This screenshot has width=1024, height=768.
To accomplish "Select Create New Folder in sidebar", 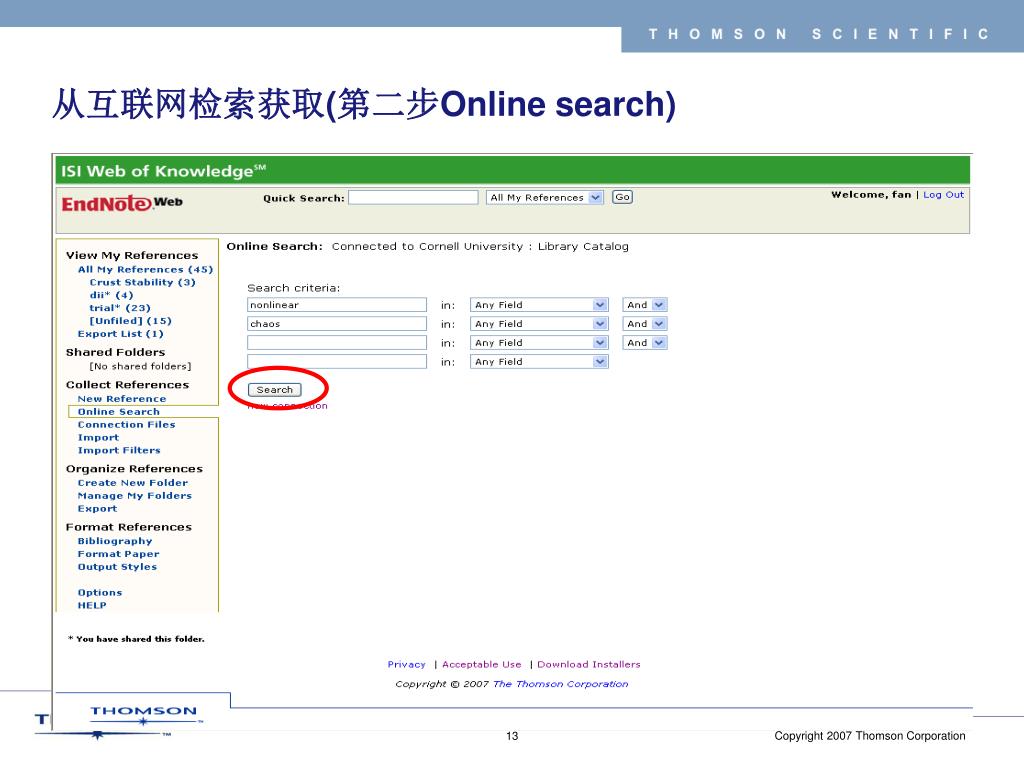I will click(x=133, y=483).
